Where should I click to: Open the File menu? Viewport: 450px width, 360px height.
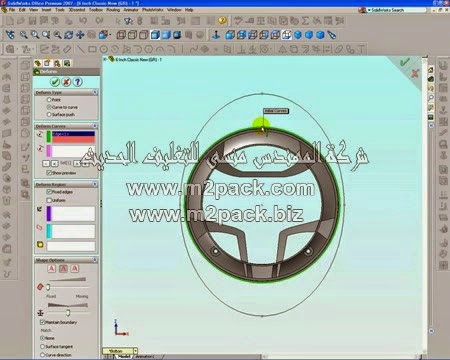coord(12,10)
